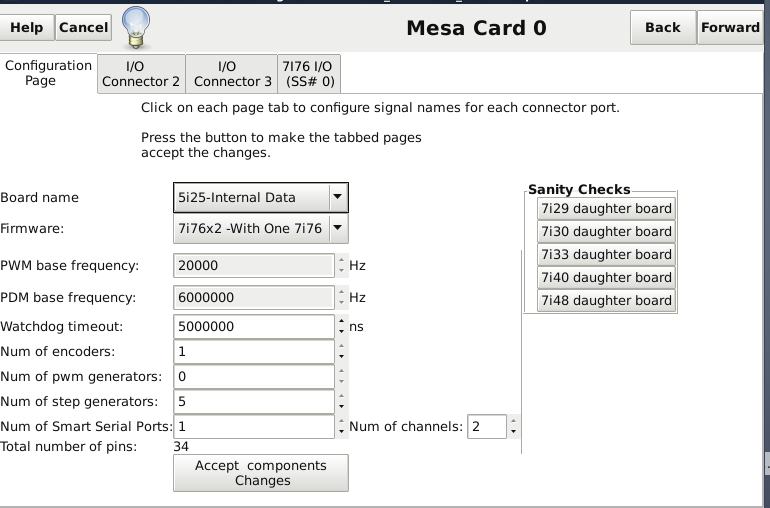The width and height of the screenshot is (770, 508).
Task: Click the Mesa Card 0 heading
Action: (x=476, y=28)
